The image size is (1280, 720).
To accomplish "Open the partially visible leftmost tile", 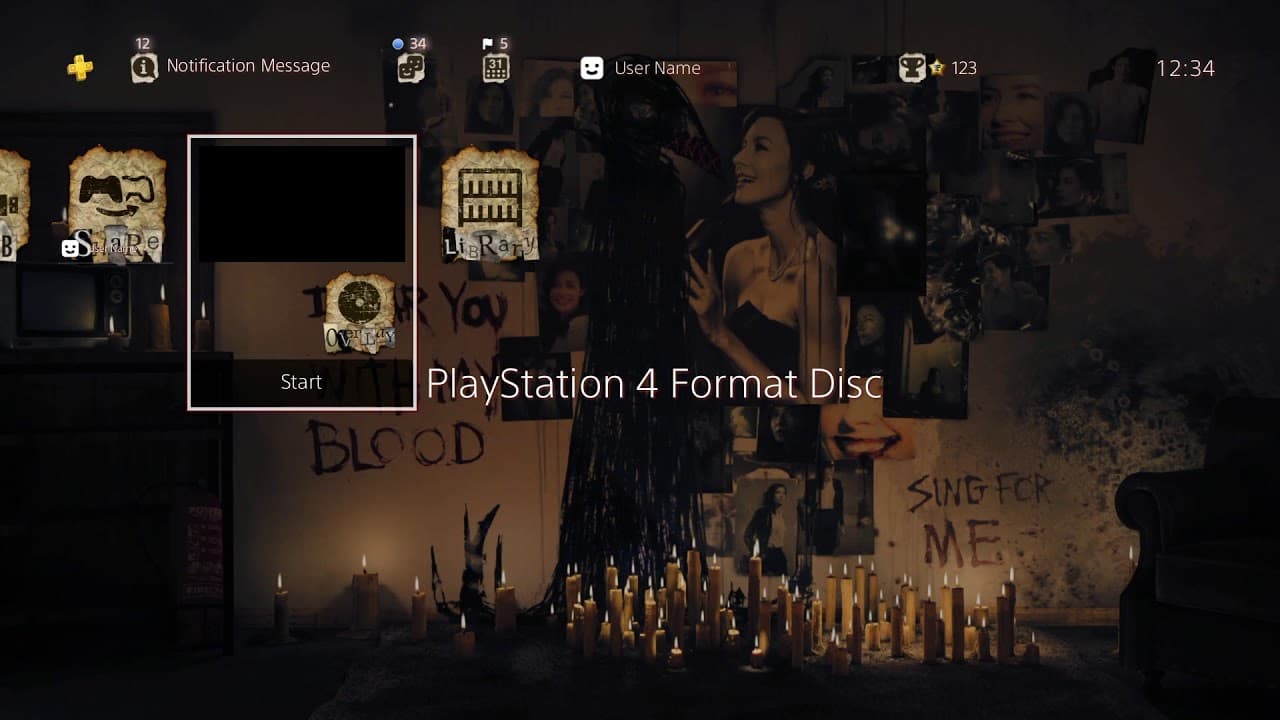I will coord(14,204).
